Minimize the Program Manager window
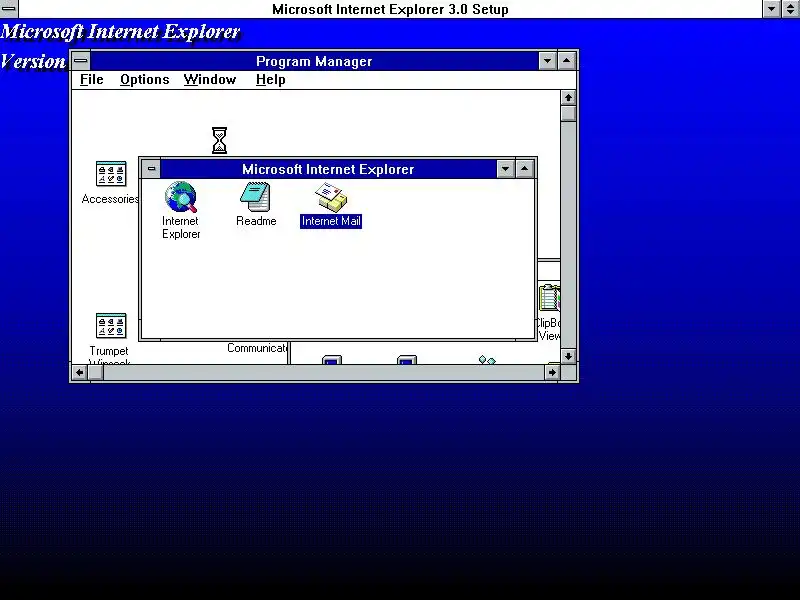 547,61
